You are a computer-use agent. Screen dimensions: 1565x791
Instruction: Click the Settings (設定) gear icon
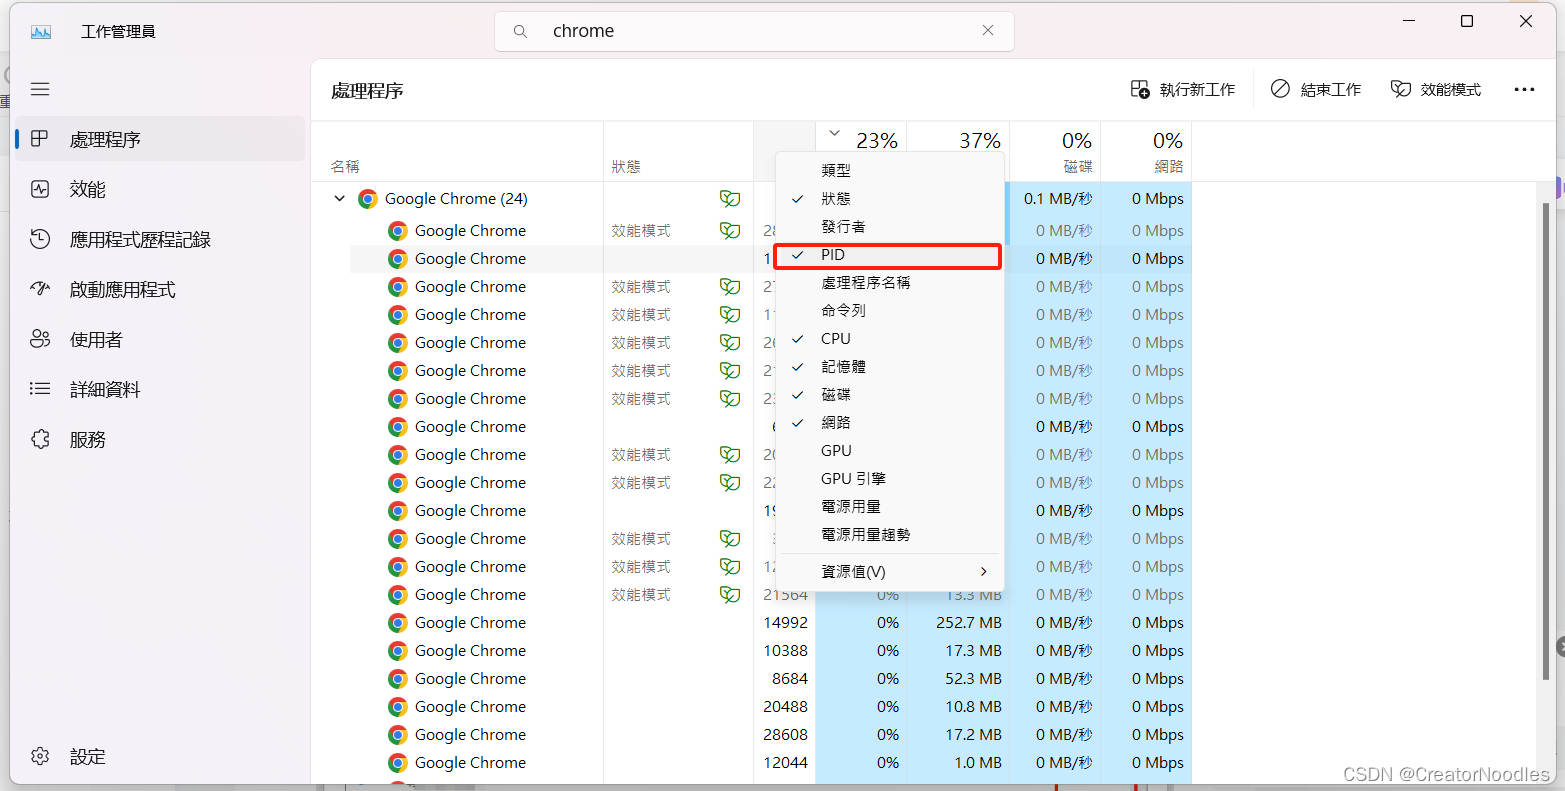(x=40, y=756)
